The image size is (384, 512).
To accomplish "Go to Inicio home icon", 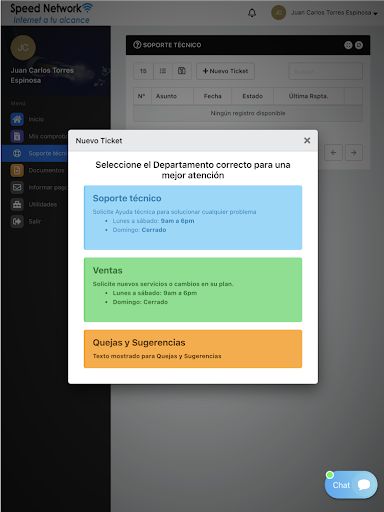I will click(x=17, y=119).
